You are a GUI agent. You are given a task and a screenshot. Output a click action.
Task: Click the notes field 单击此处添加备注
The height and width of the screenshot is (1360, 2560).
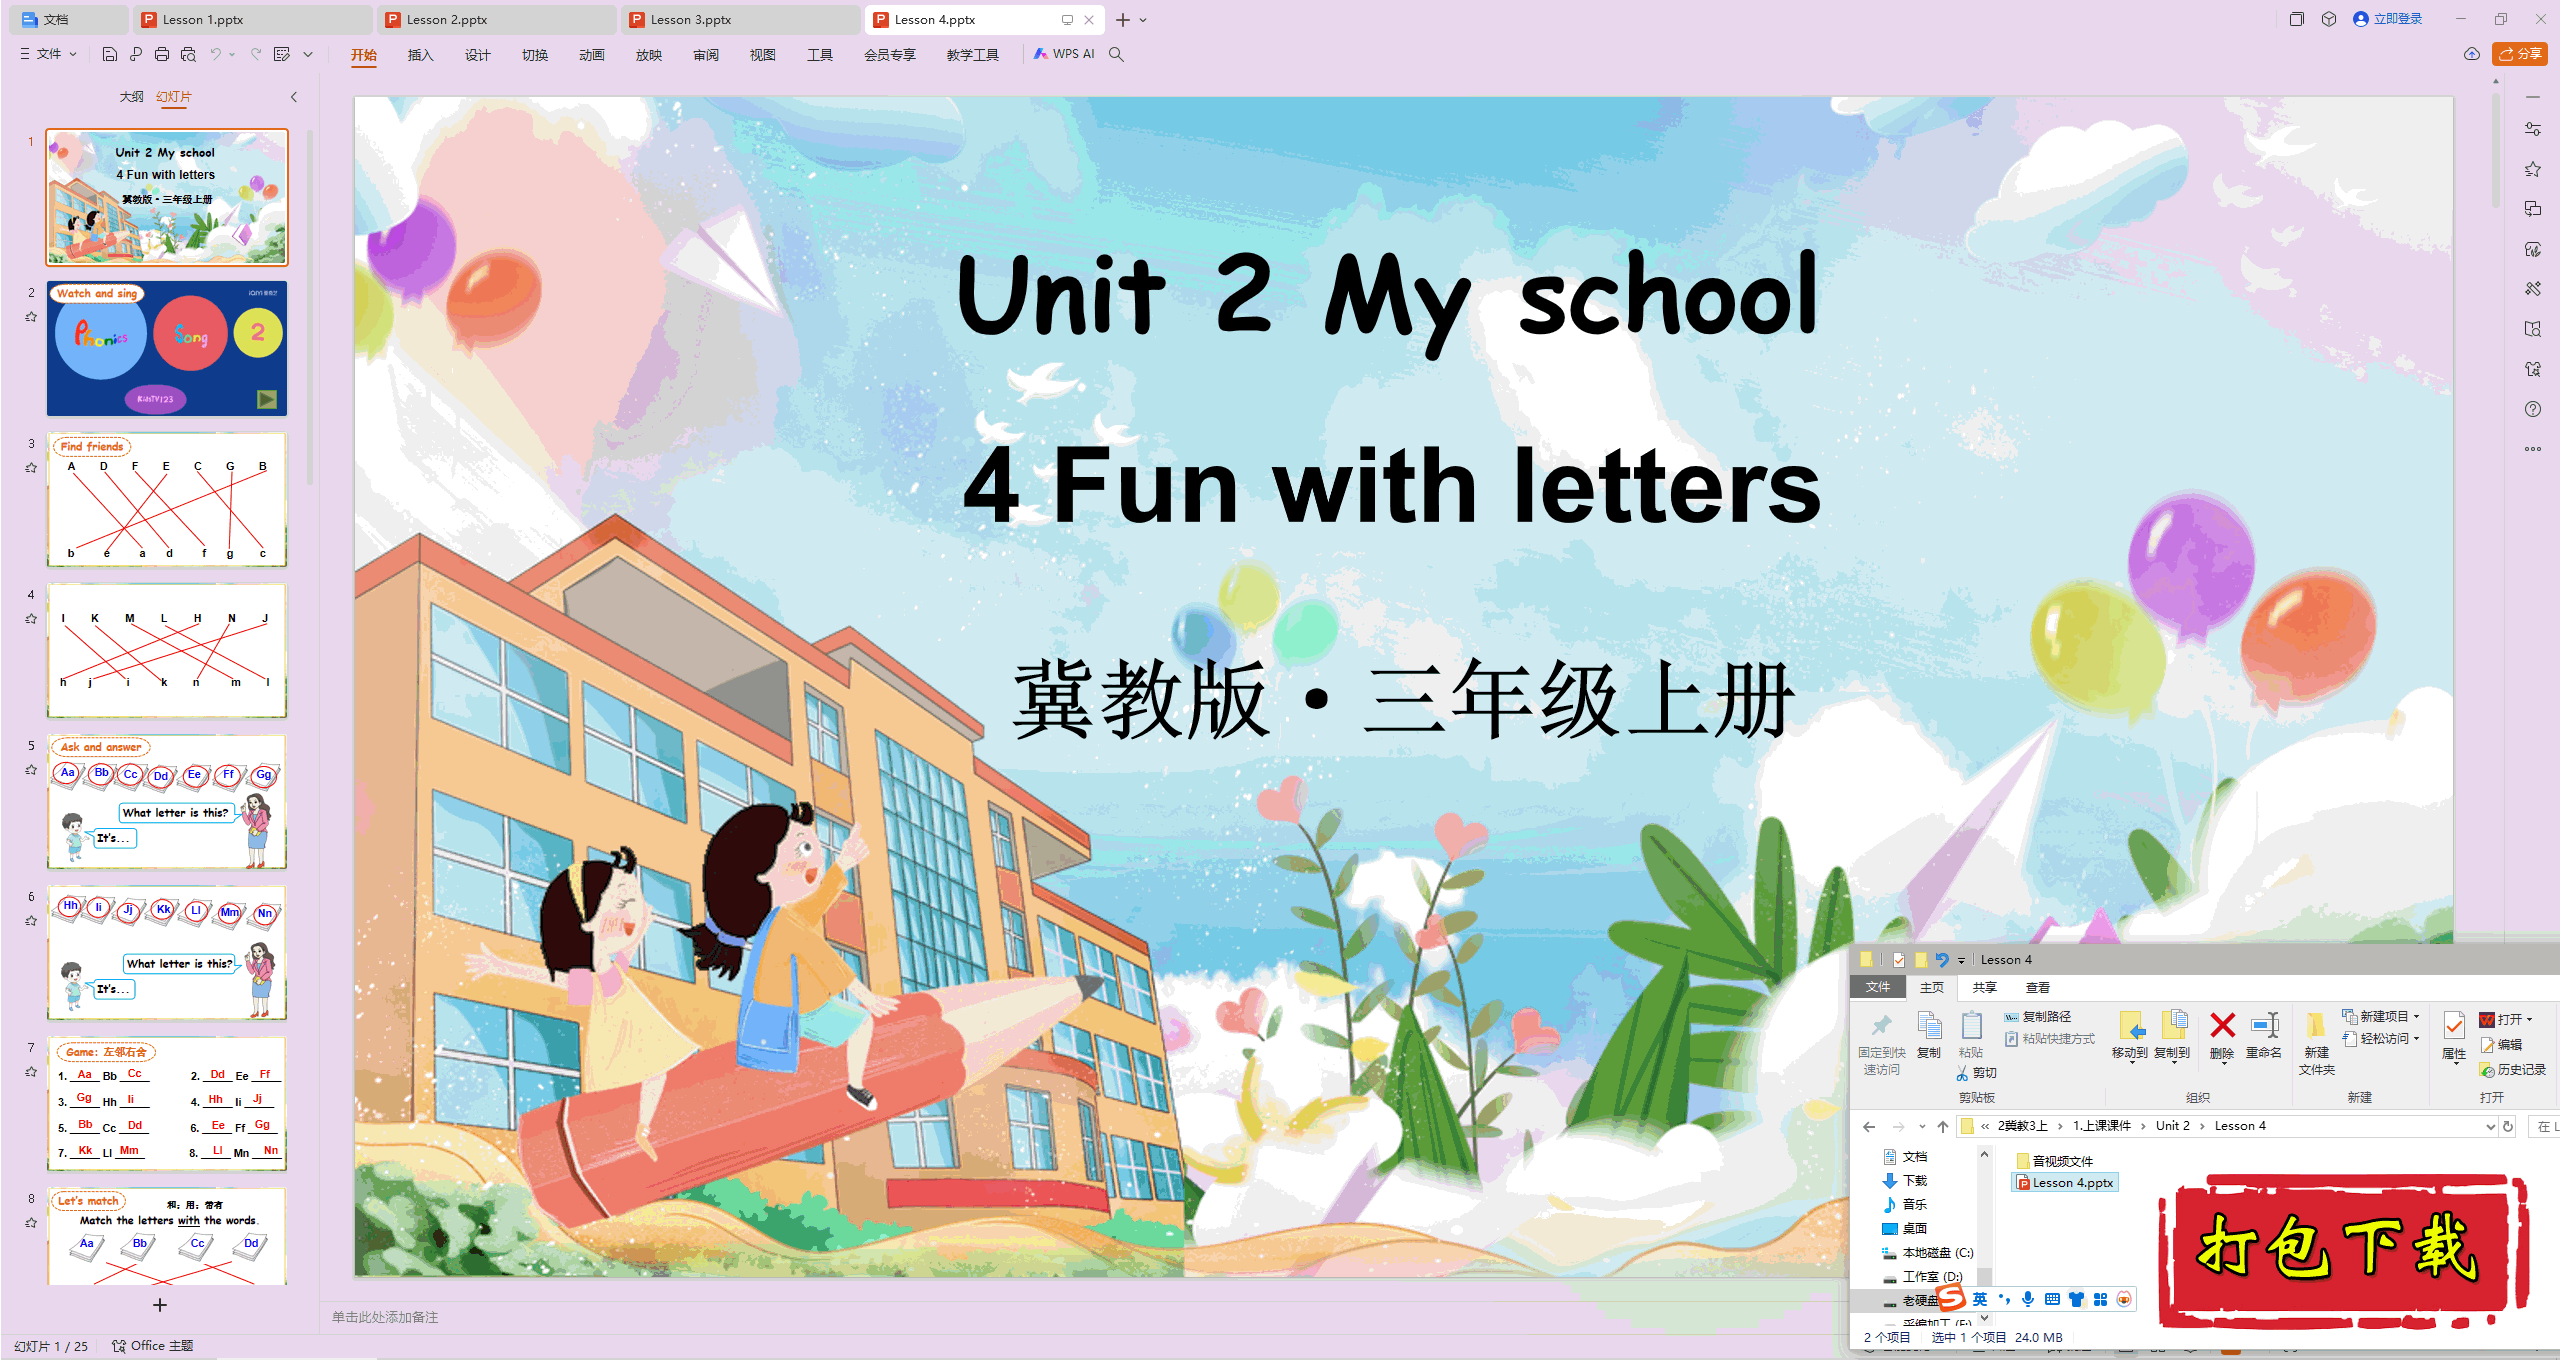385,1317
